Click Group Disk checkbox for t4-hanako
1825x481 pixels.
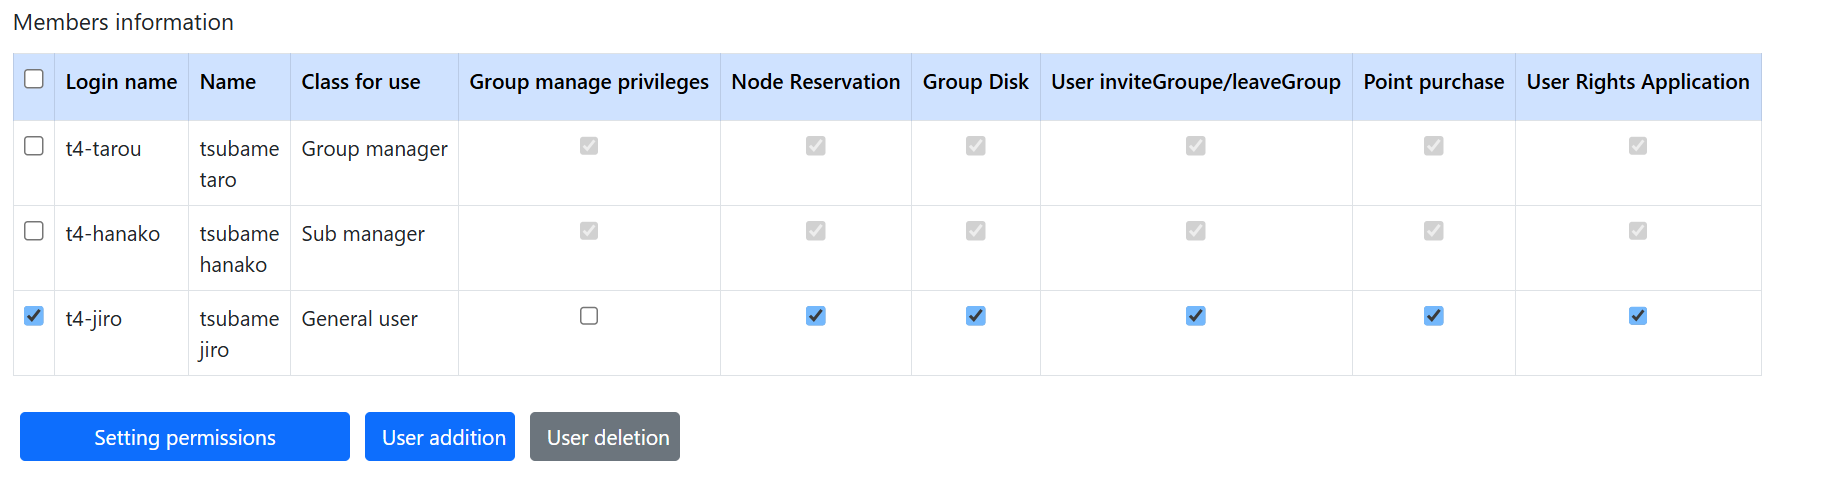click(x=976, y=231)
